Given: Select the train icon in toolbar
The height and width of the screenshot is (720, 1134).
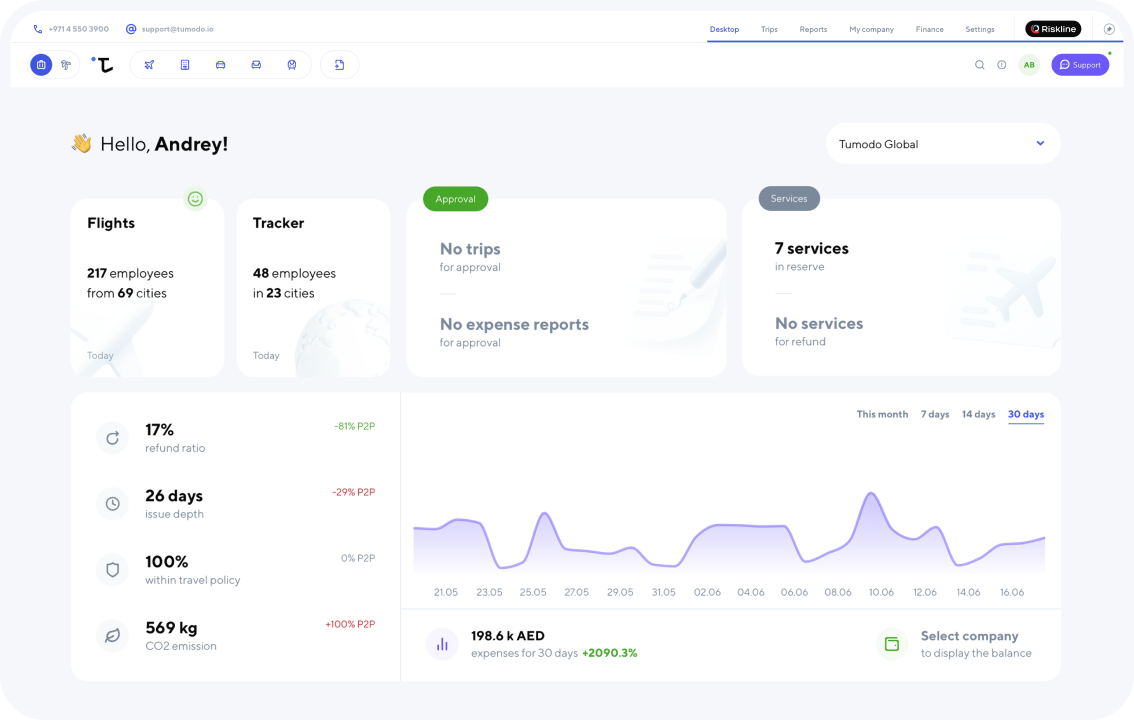Looking at the screenshot, I should pos(292,65).
